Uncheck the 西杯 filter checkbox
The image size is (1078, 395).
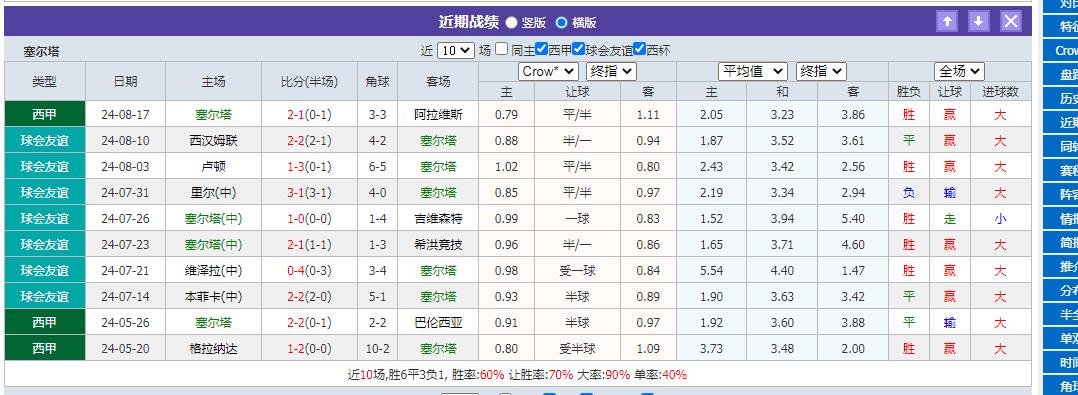point(639,49)
